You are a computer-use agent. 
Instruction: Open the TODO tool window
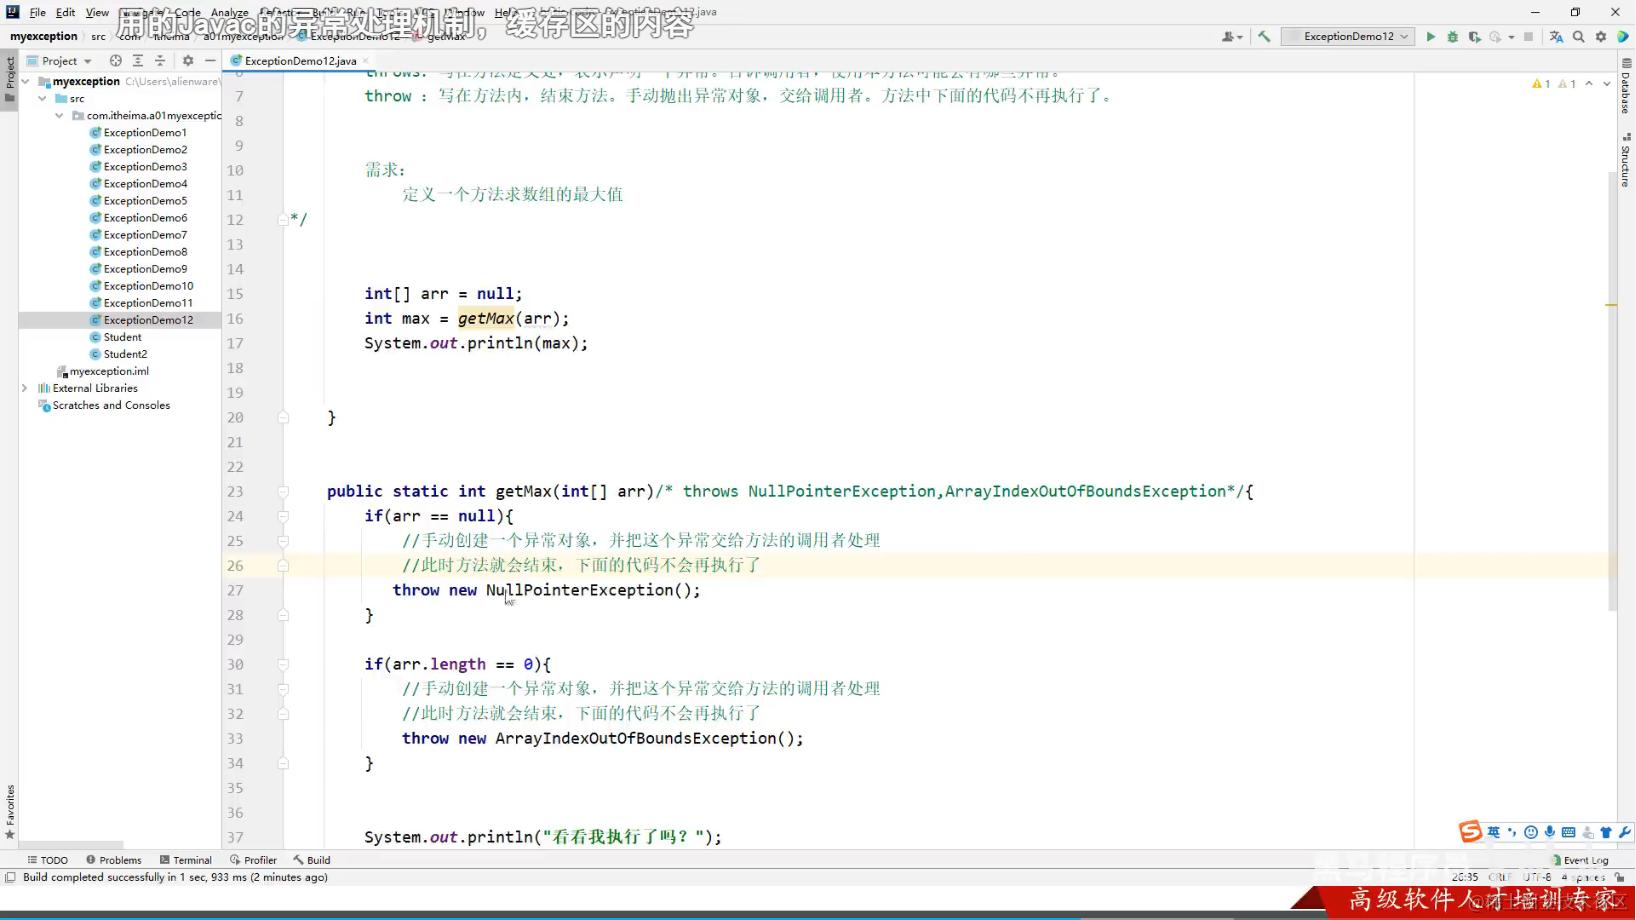point(48,860)
